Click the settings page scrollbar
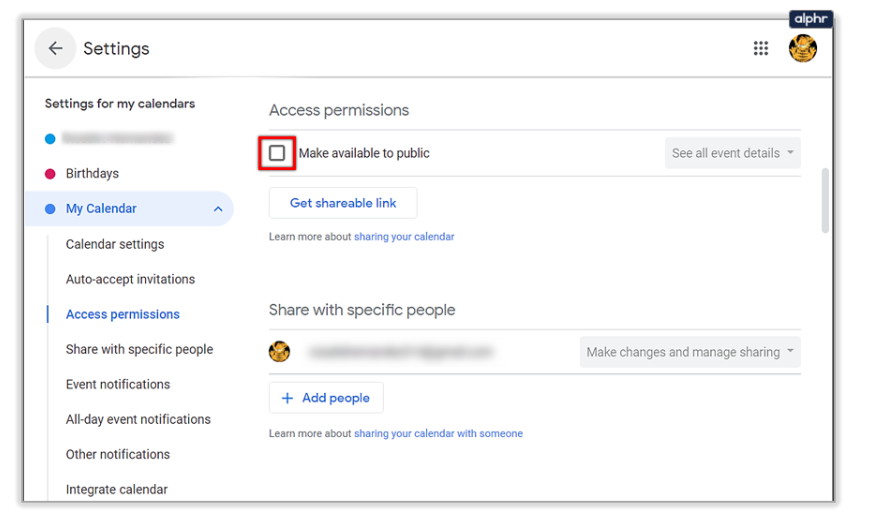This screenshot has height=529, width=873. click(825, 200)
